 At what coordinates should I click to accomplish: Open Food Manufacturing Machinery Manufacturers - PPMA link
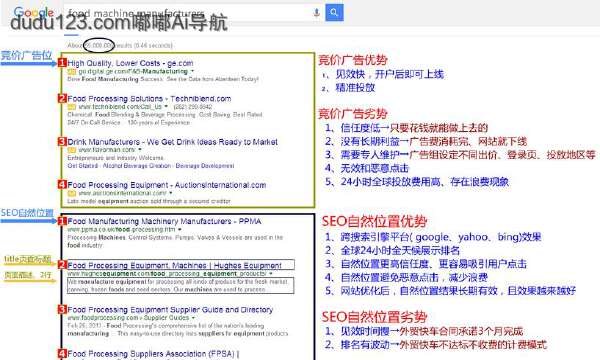165,221
